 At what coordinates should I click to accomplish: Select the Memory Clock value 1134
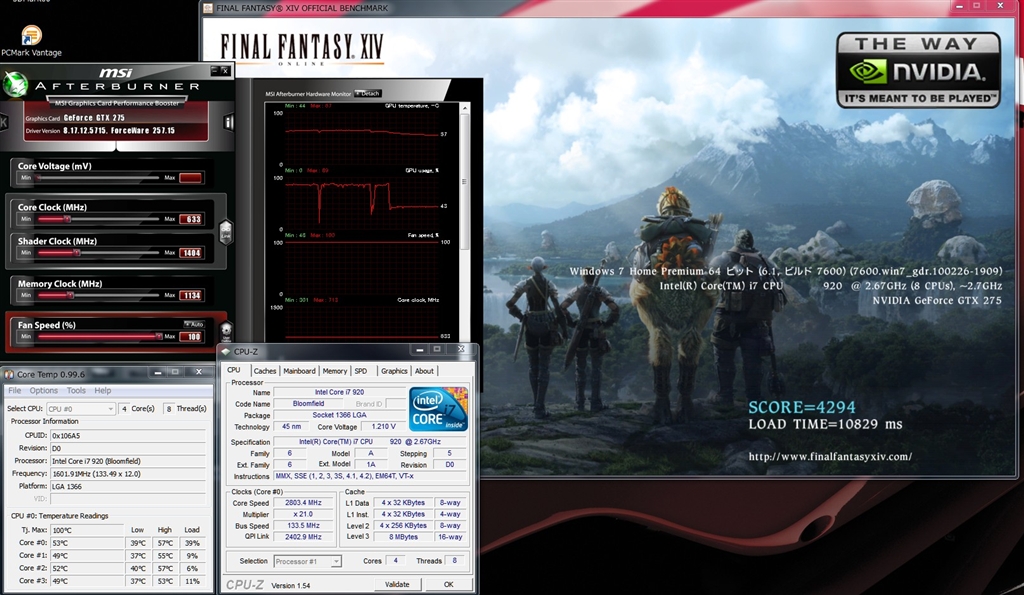click(x=191, y=295)
